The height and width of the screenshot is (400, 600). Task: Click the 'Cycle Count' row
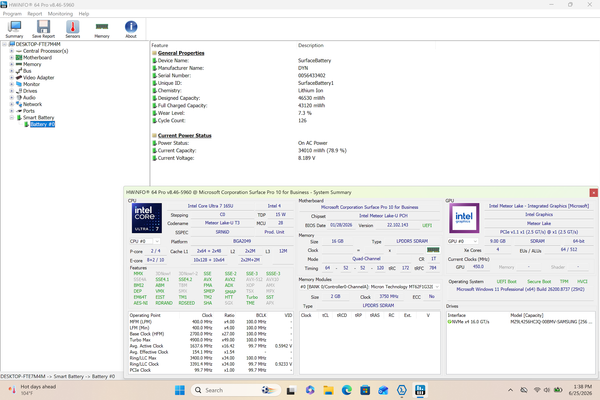pos(230,121)
